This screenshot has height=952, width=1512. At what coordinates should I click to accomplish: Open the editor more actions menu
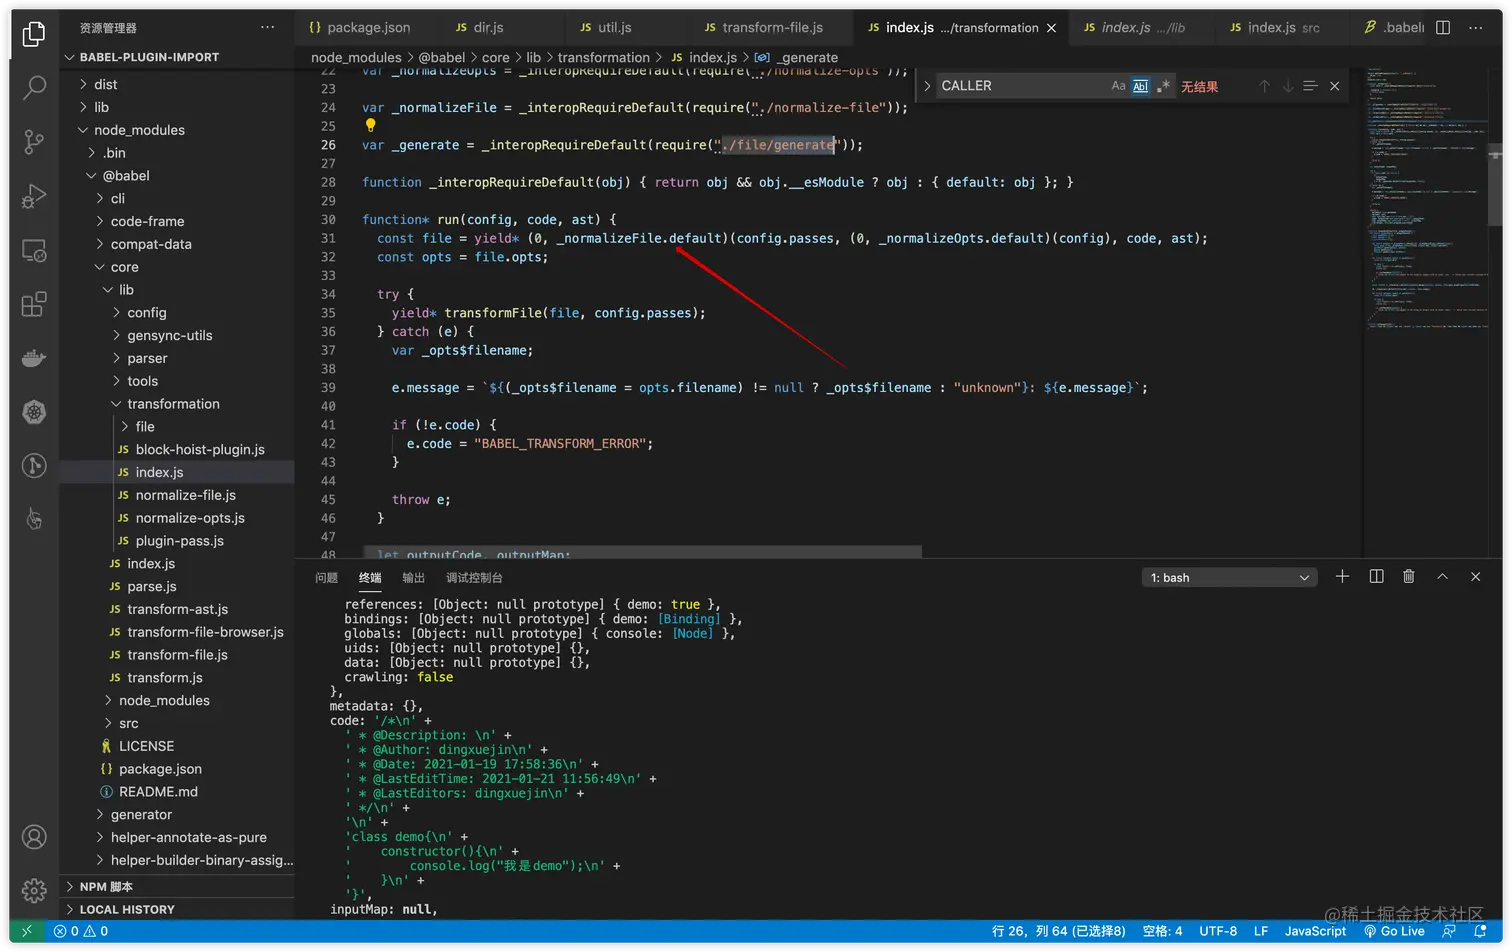pos(1476,27)
